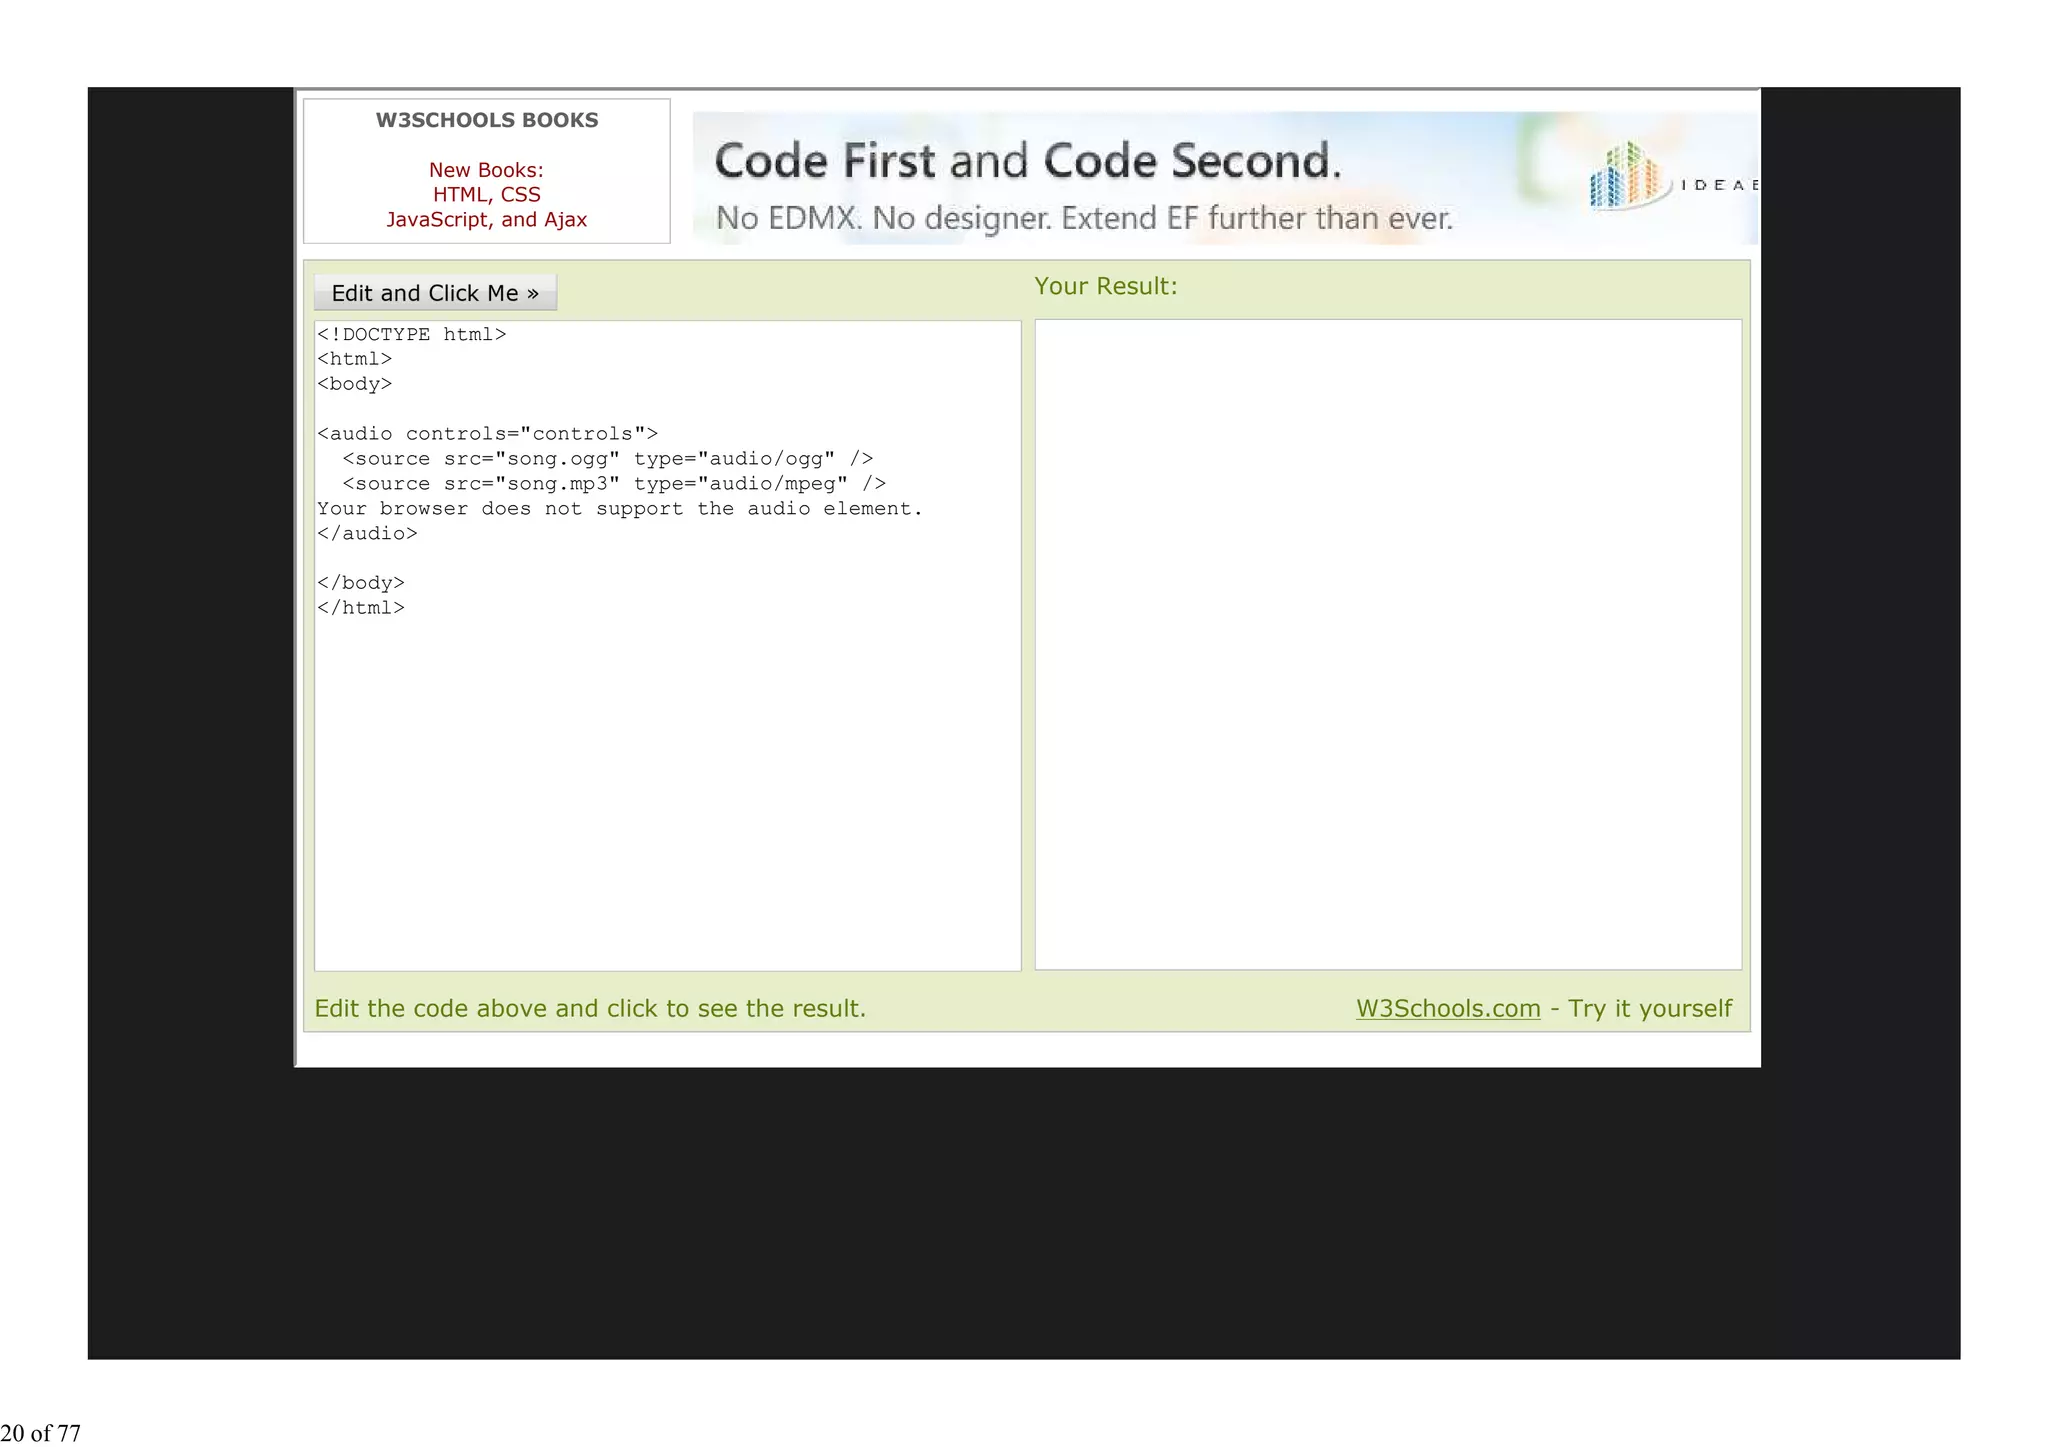Select the HTML, CSS books link
The width and height of the screenshot is (2048, 1447).
[x=486, y=195]
